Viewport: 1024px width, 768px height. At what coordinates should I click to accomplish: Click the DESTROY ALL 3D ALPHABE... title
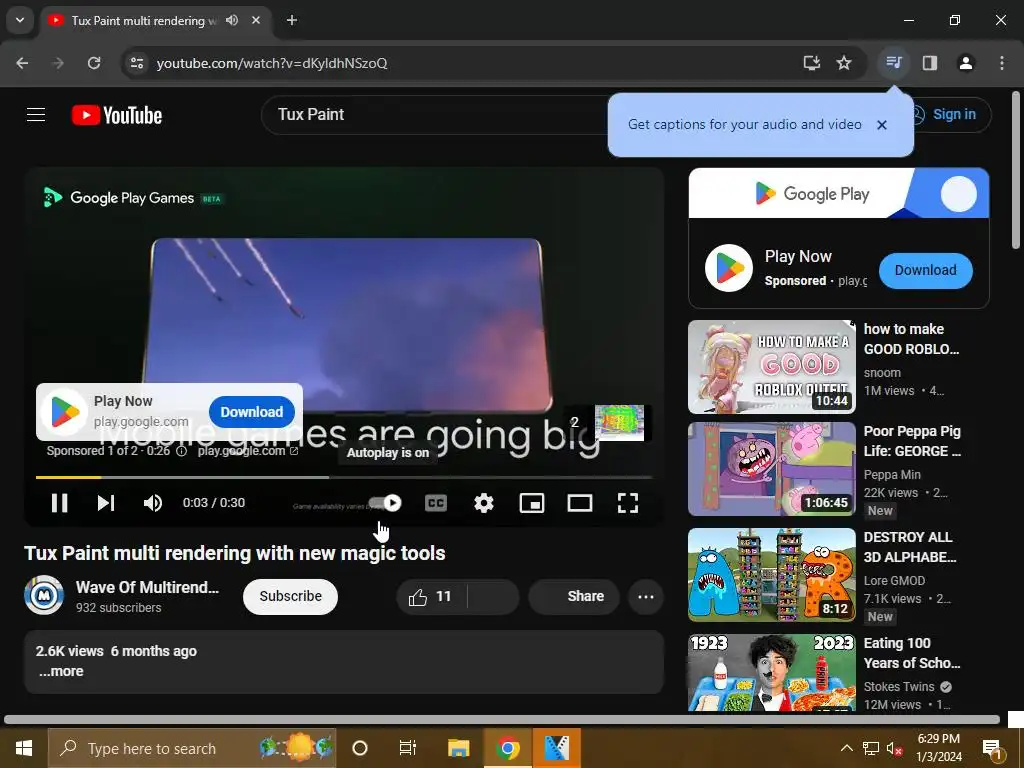click(910, 547)
